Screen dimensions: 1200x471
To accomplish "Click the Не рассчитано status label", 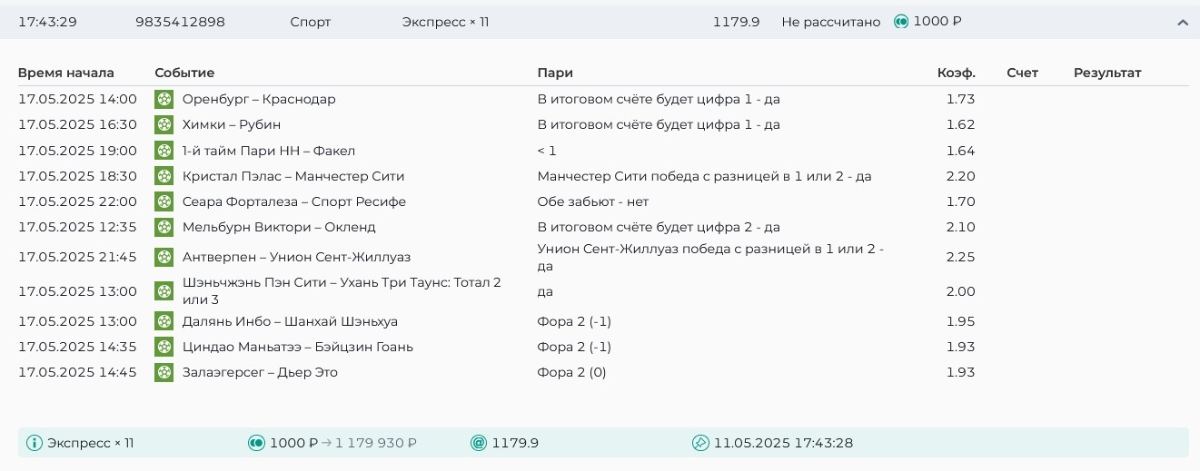I will 830,22.
